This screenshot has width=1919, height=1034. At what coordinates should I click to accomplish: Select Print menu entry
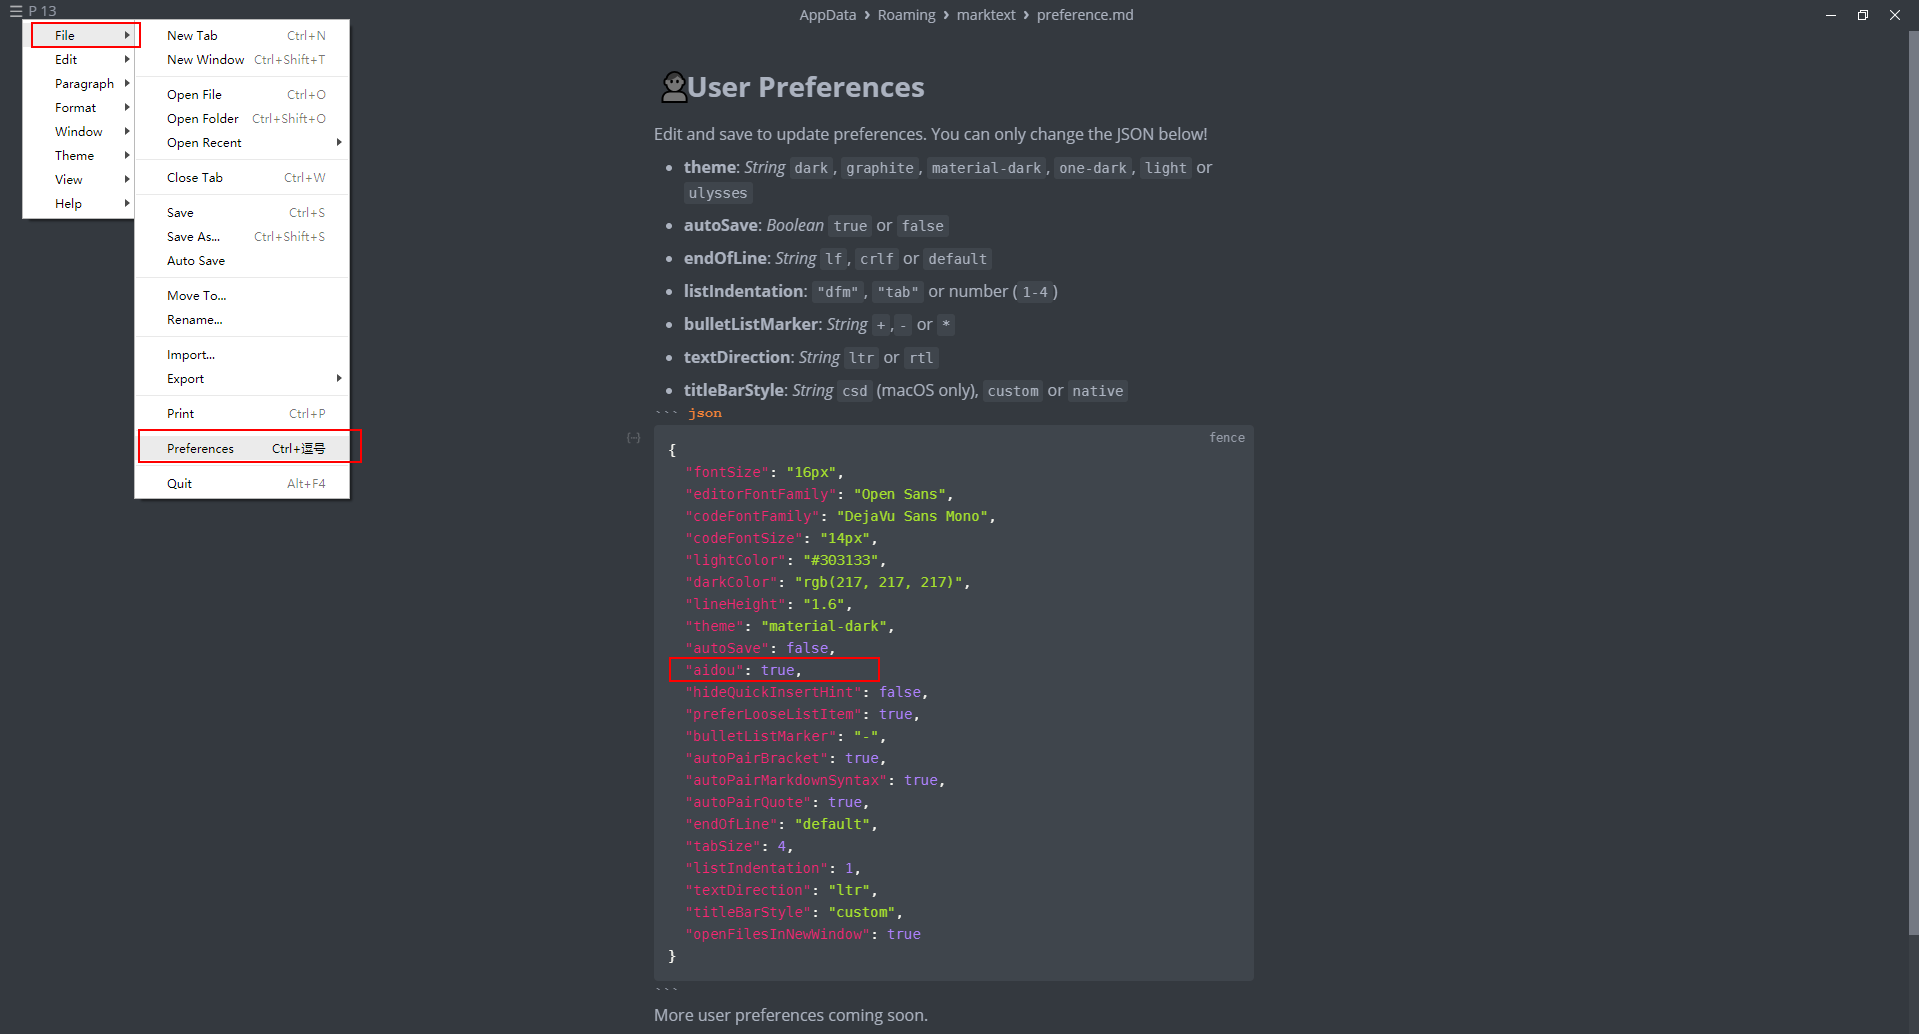point(242,413)
